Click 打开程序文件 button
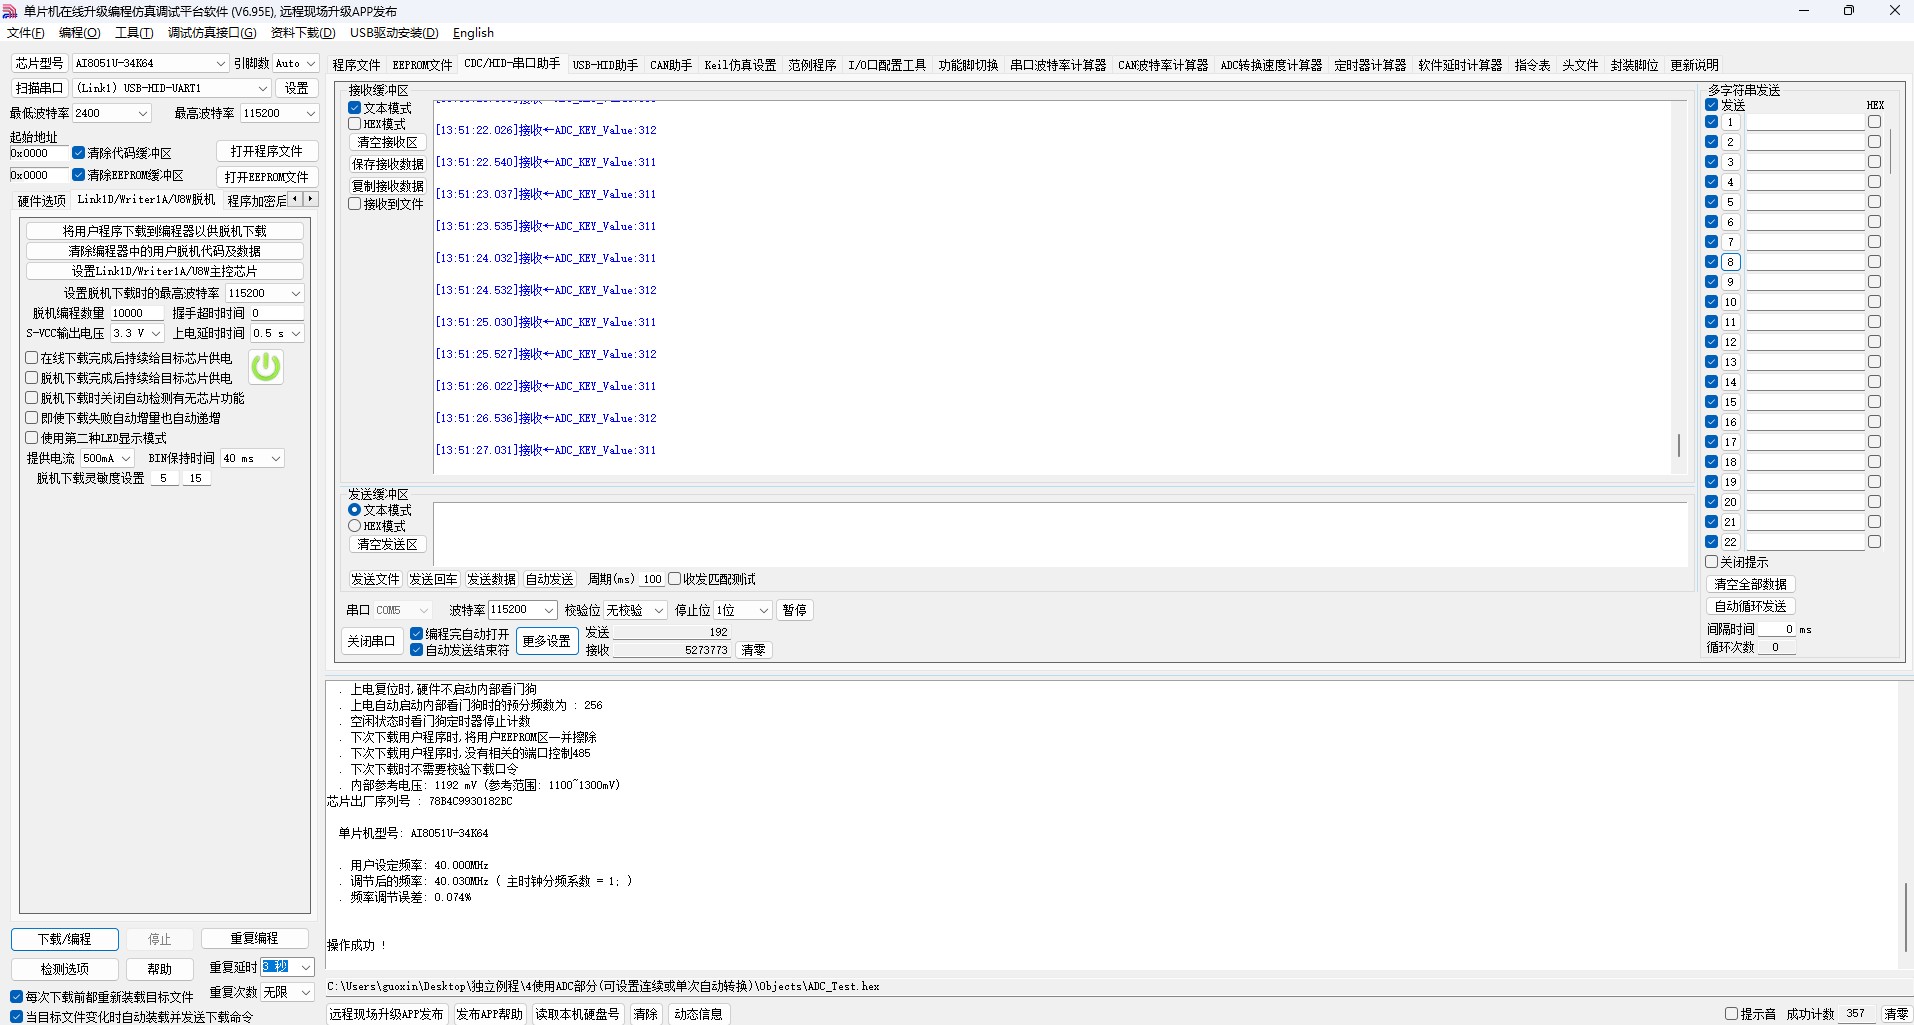 click(267, 151)
